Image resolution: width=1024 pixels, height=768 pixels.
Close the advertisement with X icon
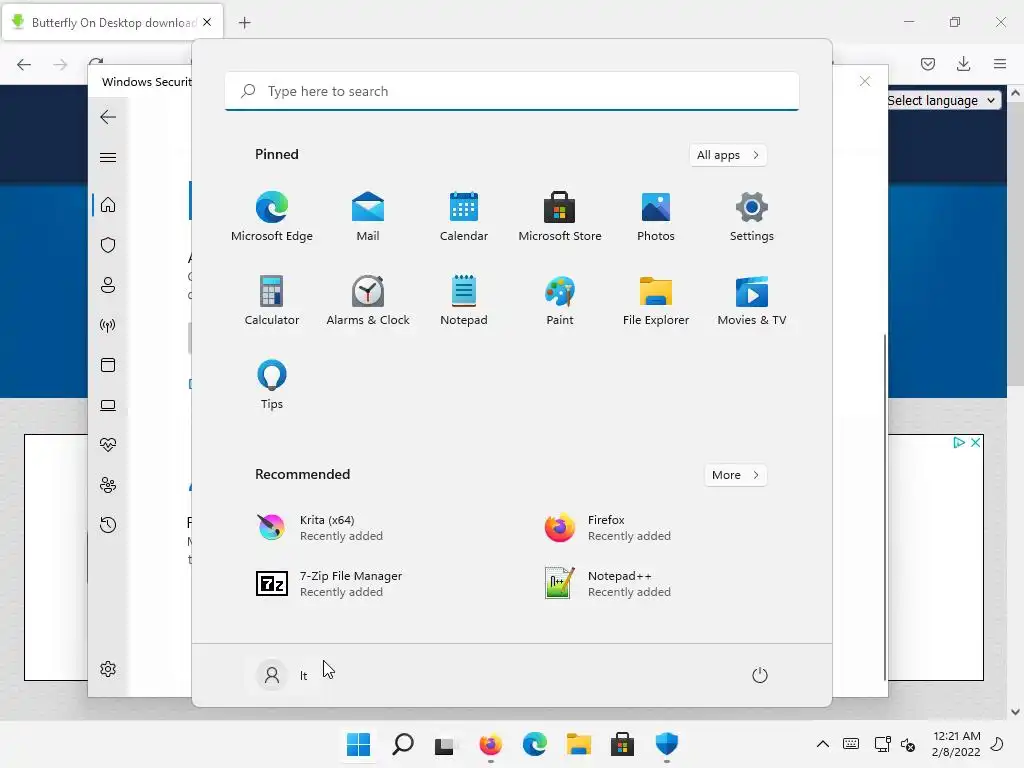976,443
